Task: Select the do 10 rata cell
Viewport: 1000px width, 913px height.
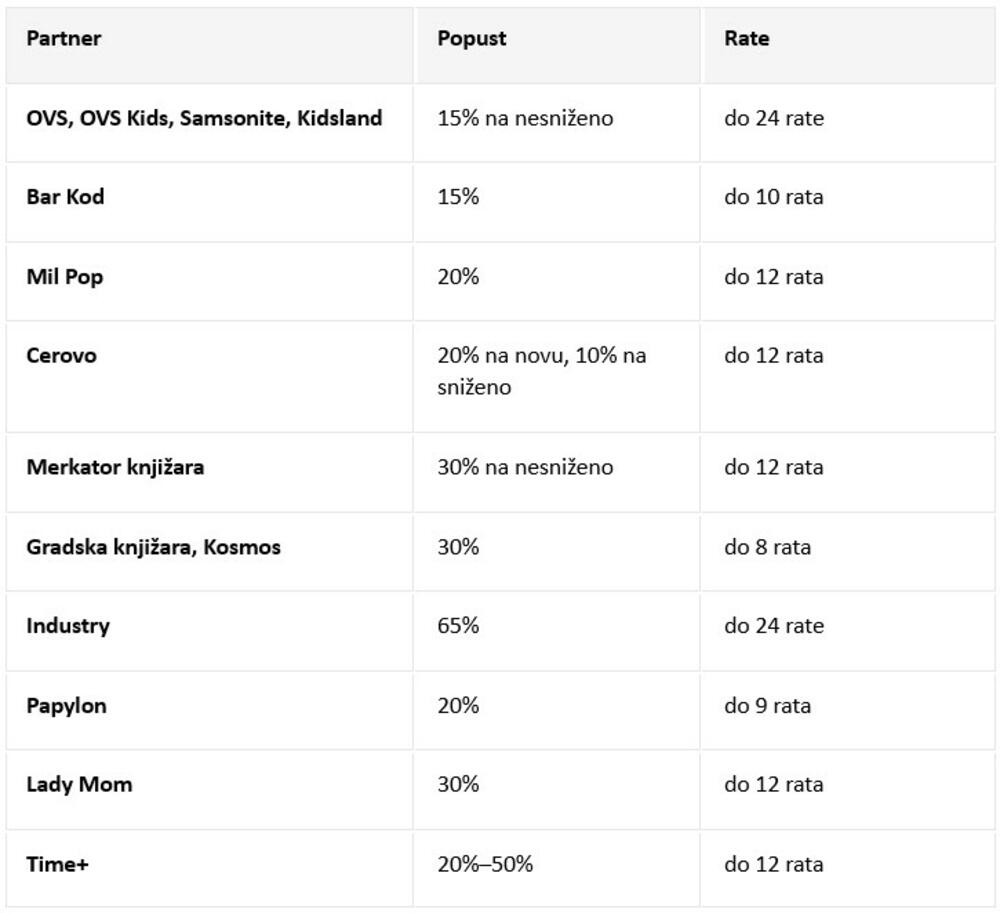Action: (x=774, y=197)
